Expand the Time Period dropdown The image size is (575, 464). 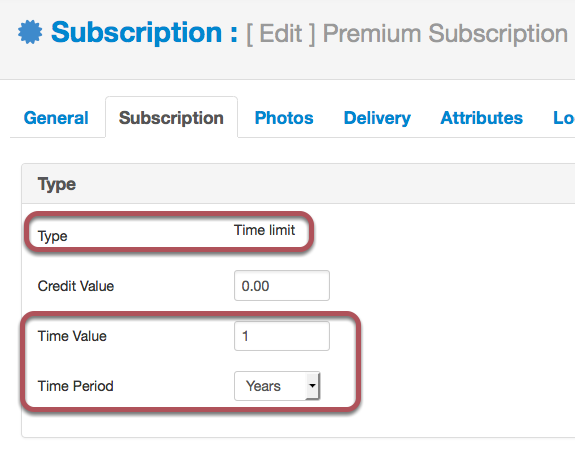tap(277, 386)
